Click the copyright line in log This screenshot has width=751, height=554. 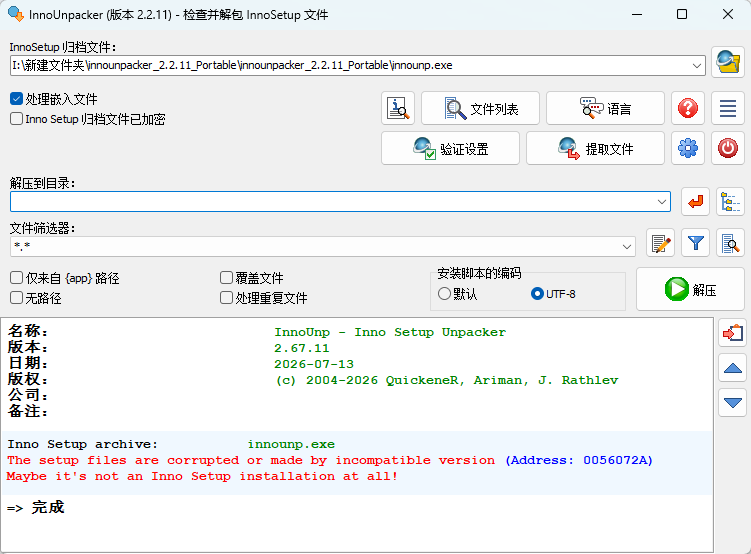coord(447,380)
